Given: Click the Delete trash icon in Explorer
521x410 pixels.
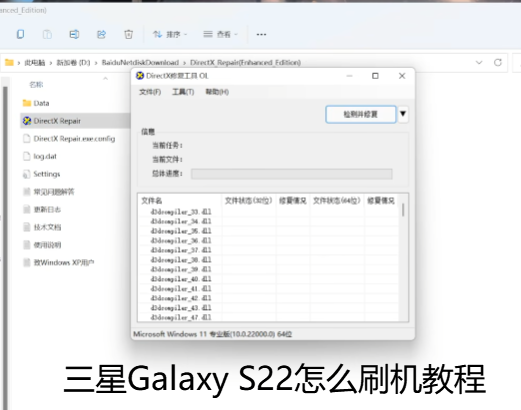Looking at the screenshot, I should click(x=128, y=34).
